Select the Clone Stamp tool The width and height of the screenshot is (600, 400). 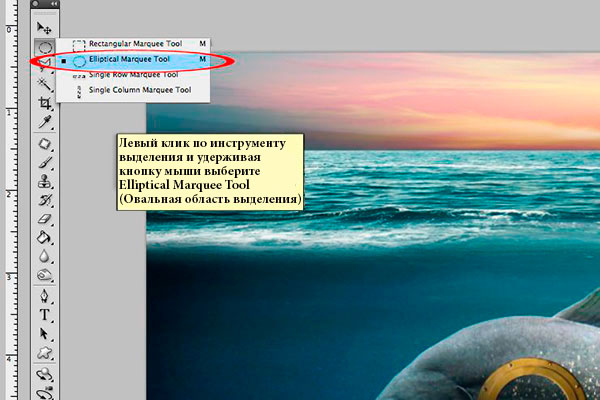coord(44,182)
